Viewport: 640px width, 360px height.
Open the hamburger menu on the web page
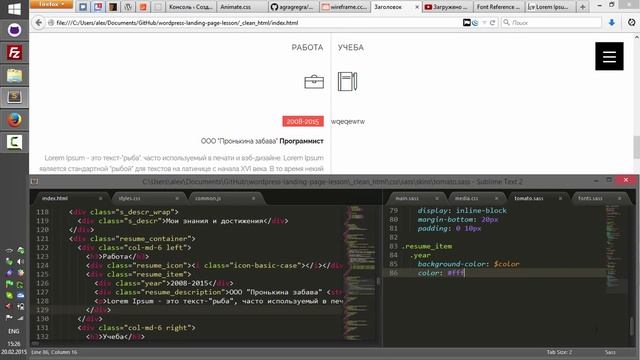[609, 56]
